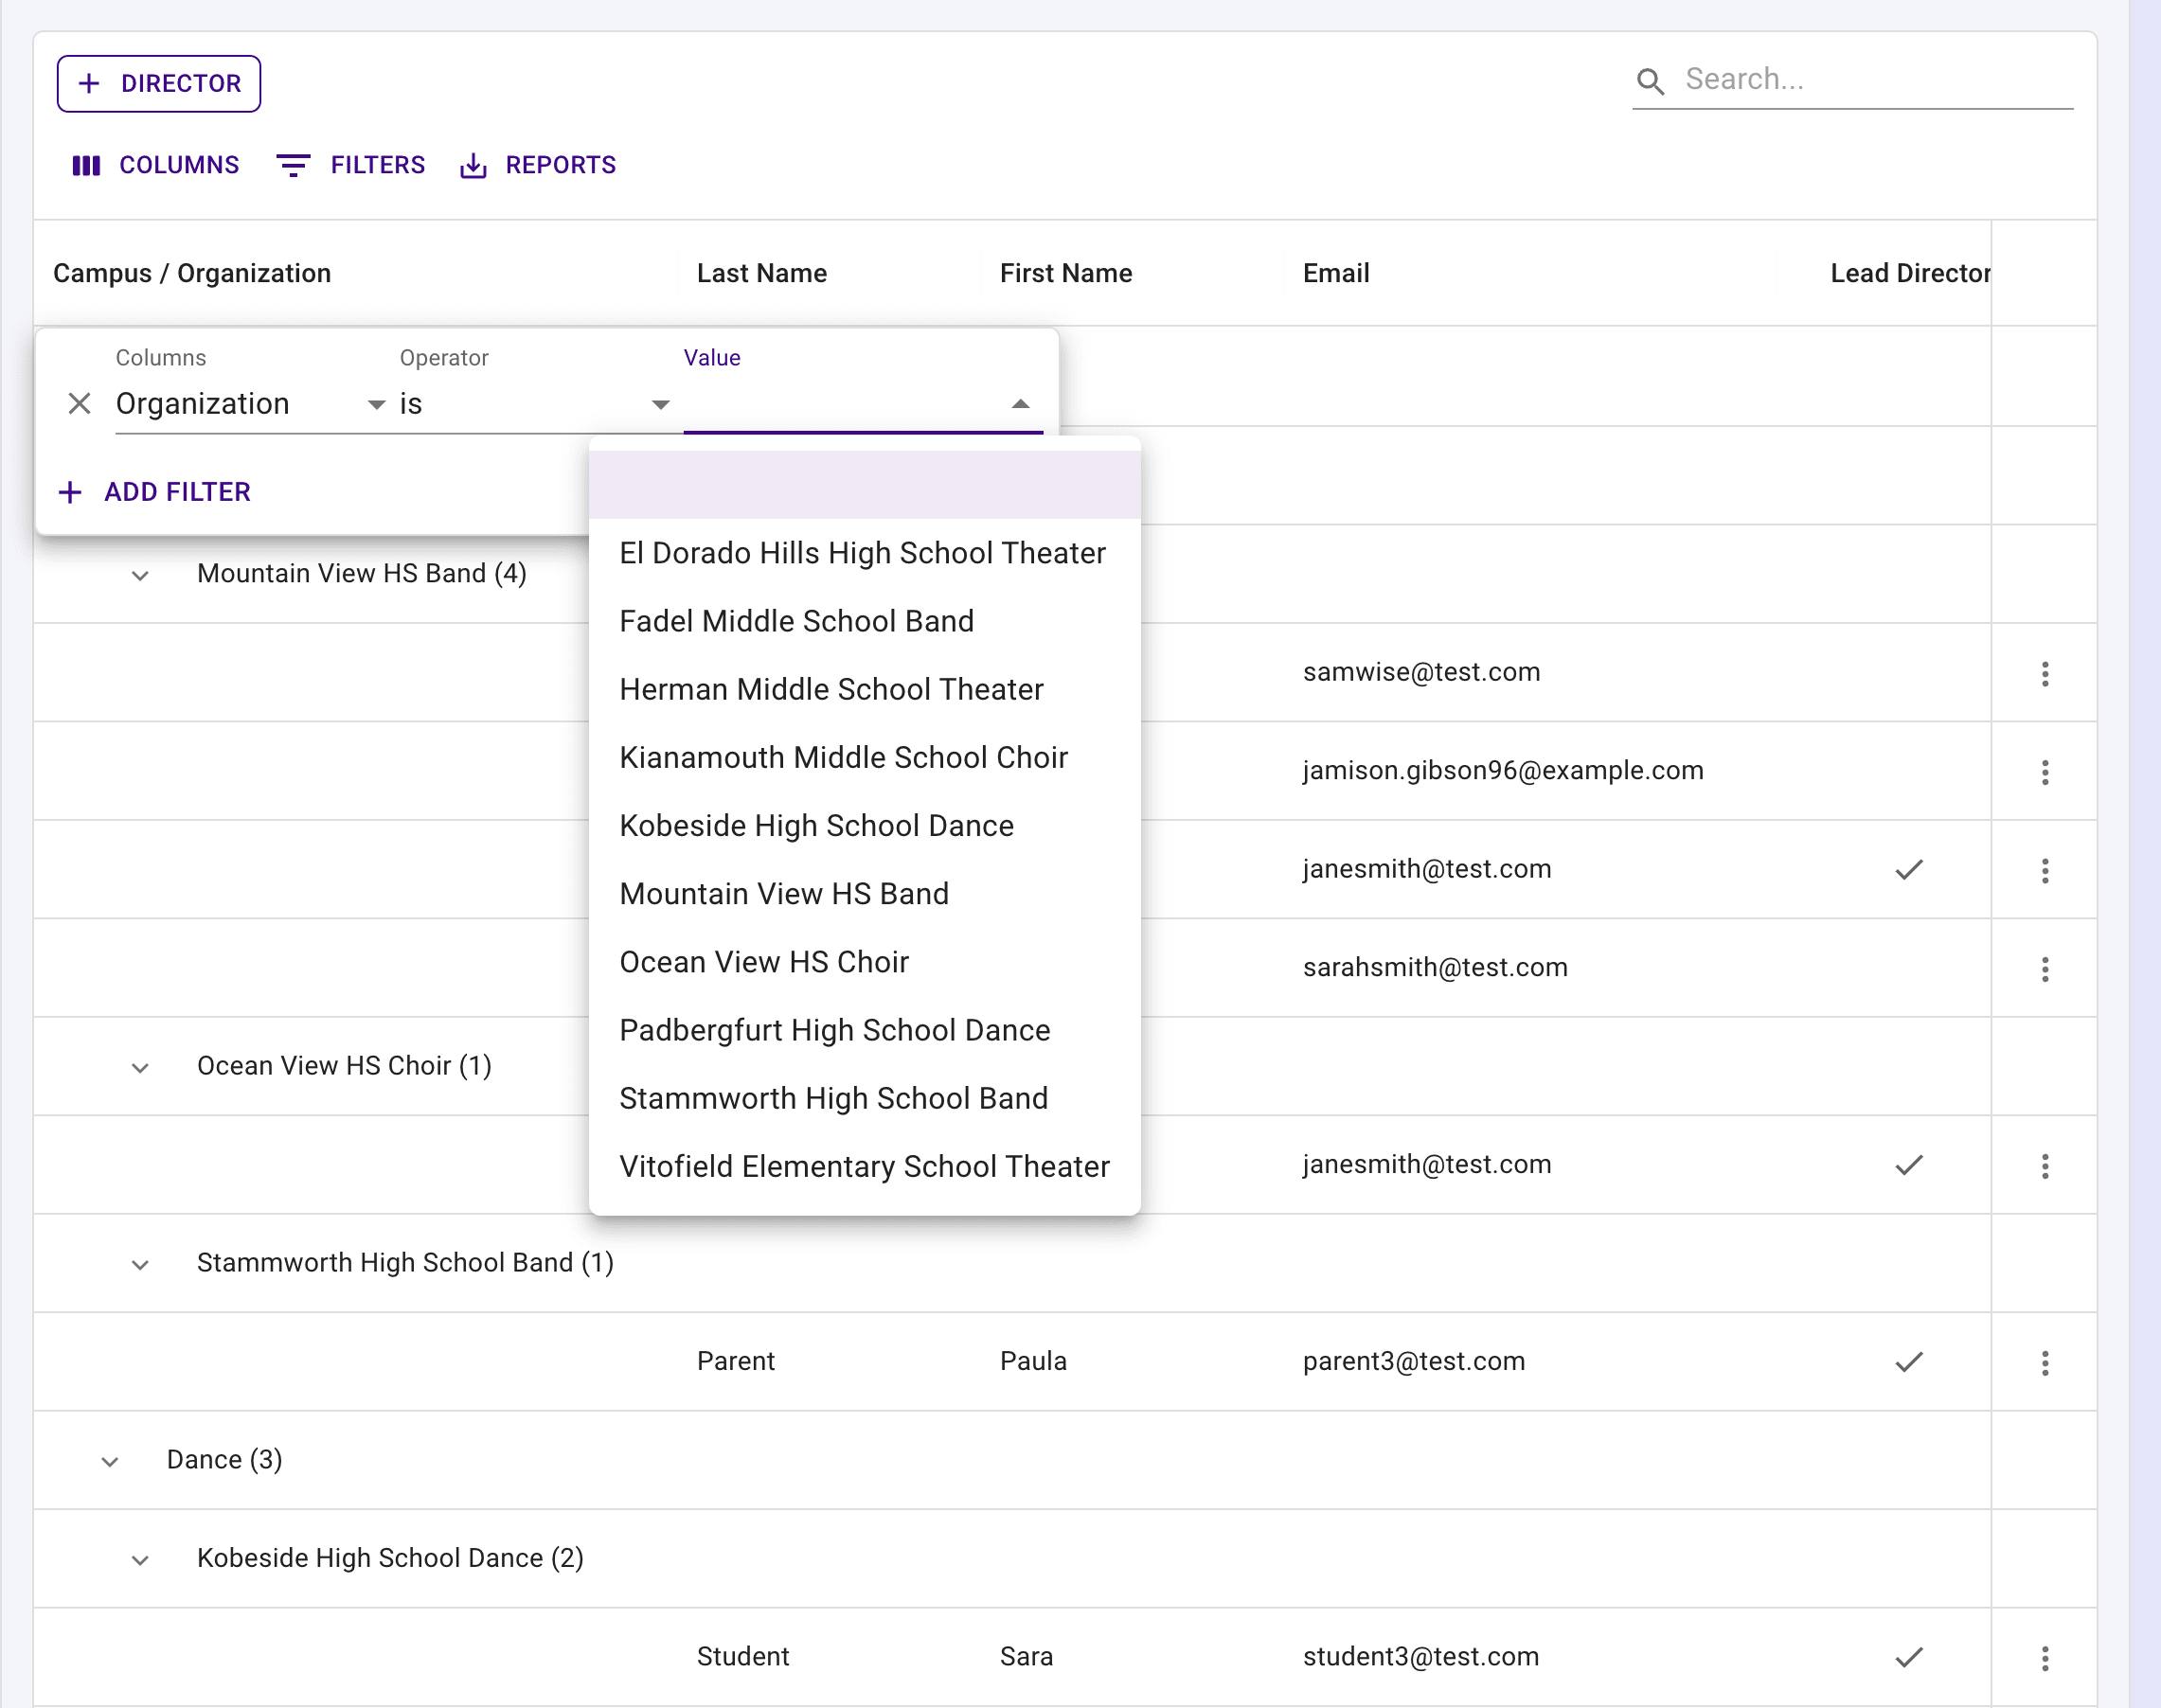Sort by First Name column header
This screenshot has height=1708, width=2161.
(1065, 273)
